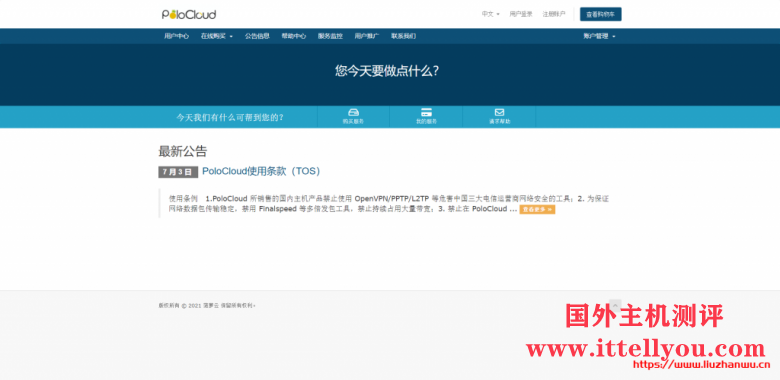This screenshot has width=780, height=380.
Task: Open the 购买服务 server icon tile
Action: pyautogui.click(x=353, y=116)
